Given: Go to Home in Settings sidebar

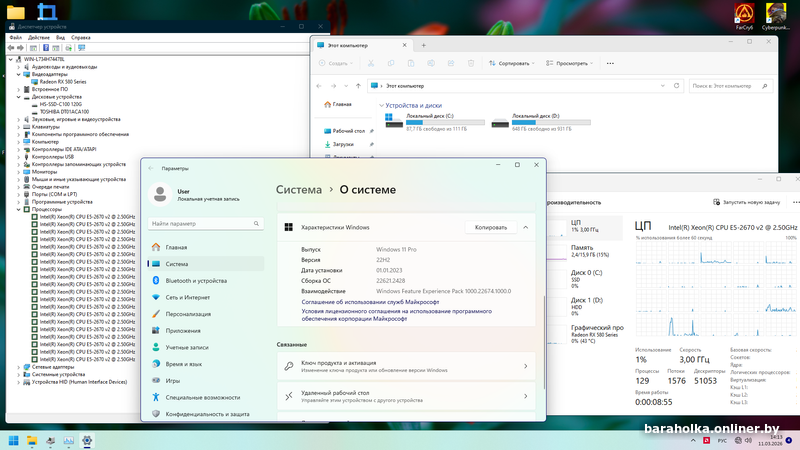Looking at the screenshot, I should click(x=176, y=247).
